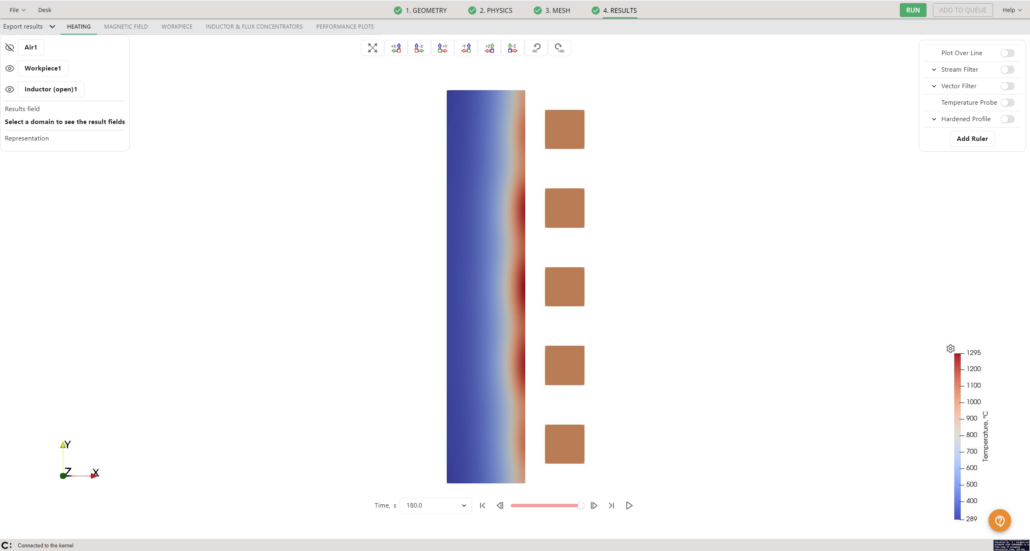Screen dimensions: 1030x551
Task: Set camera view to -Z direction
Action: pyautogui.click(x=512, y=48)
